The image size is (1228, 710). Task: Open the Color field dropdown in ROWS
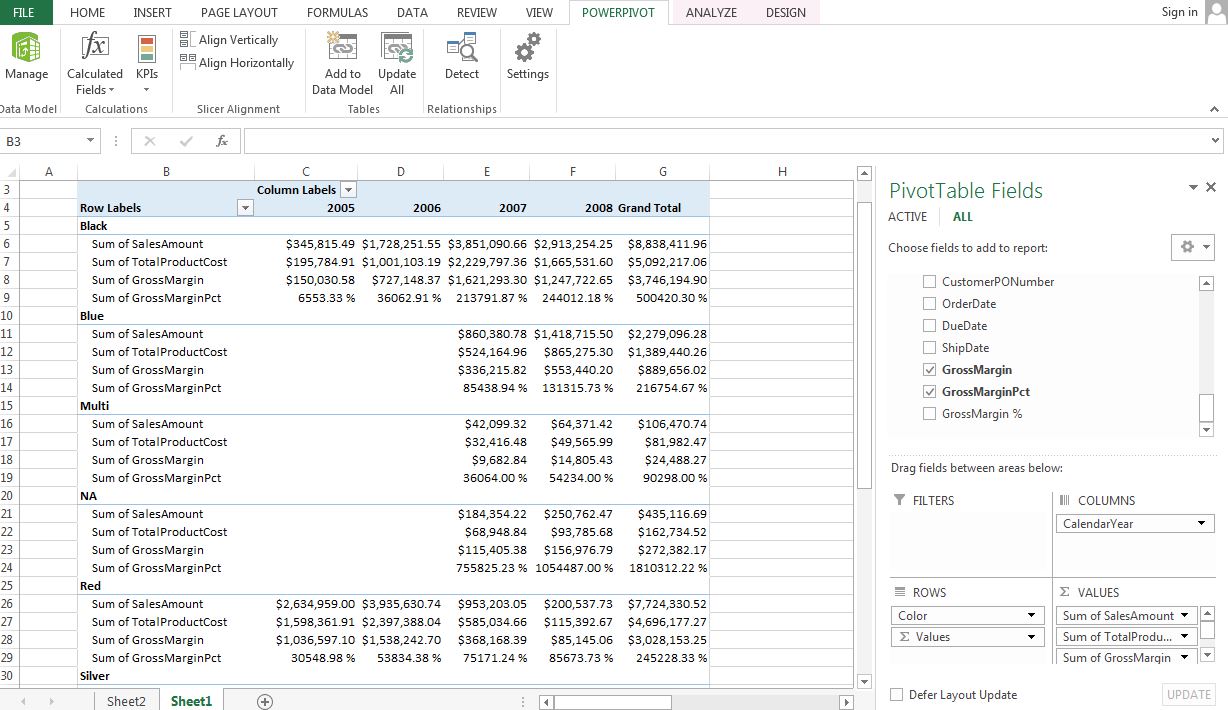coord(1032,615)
